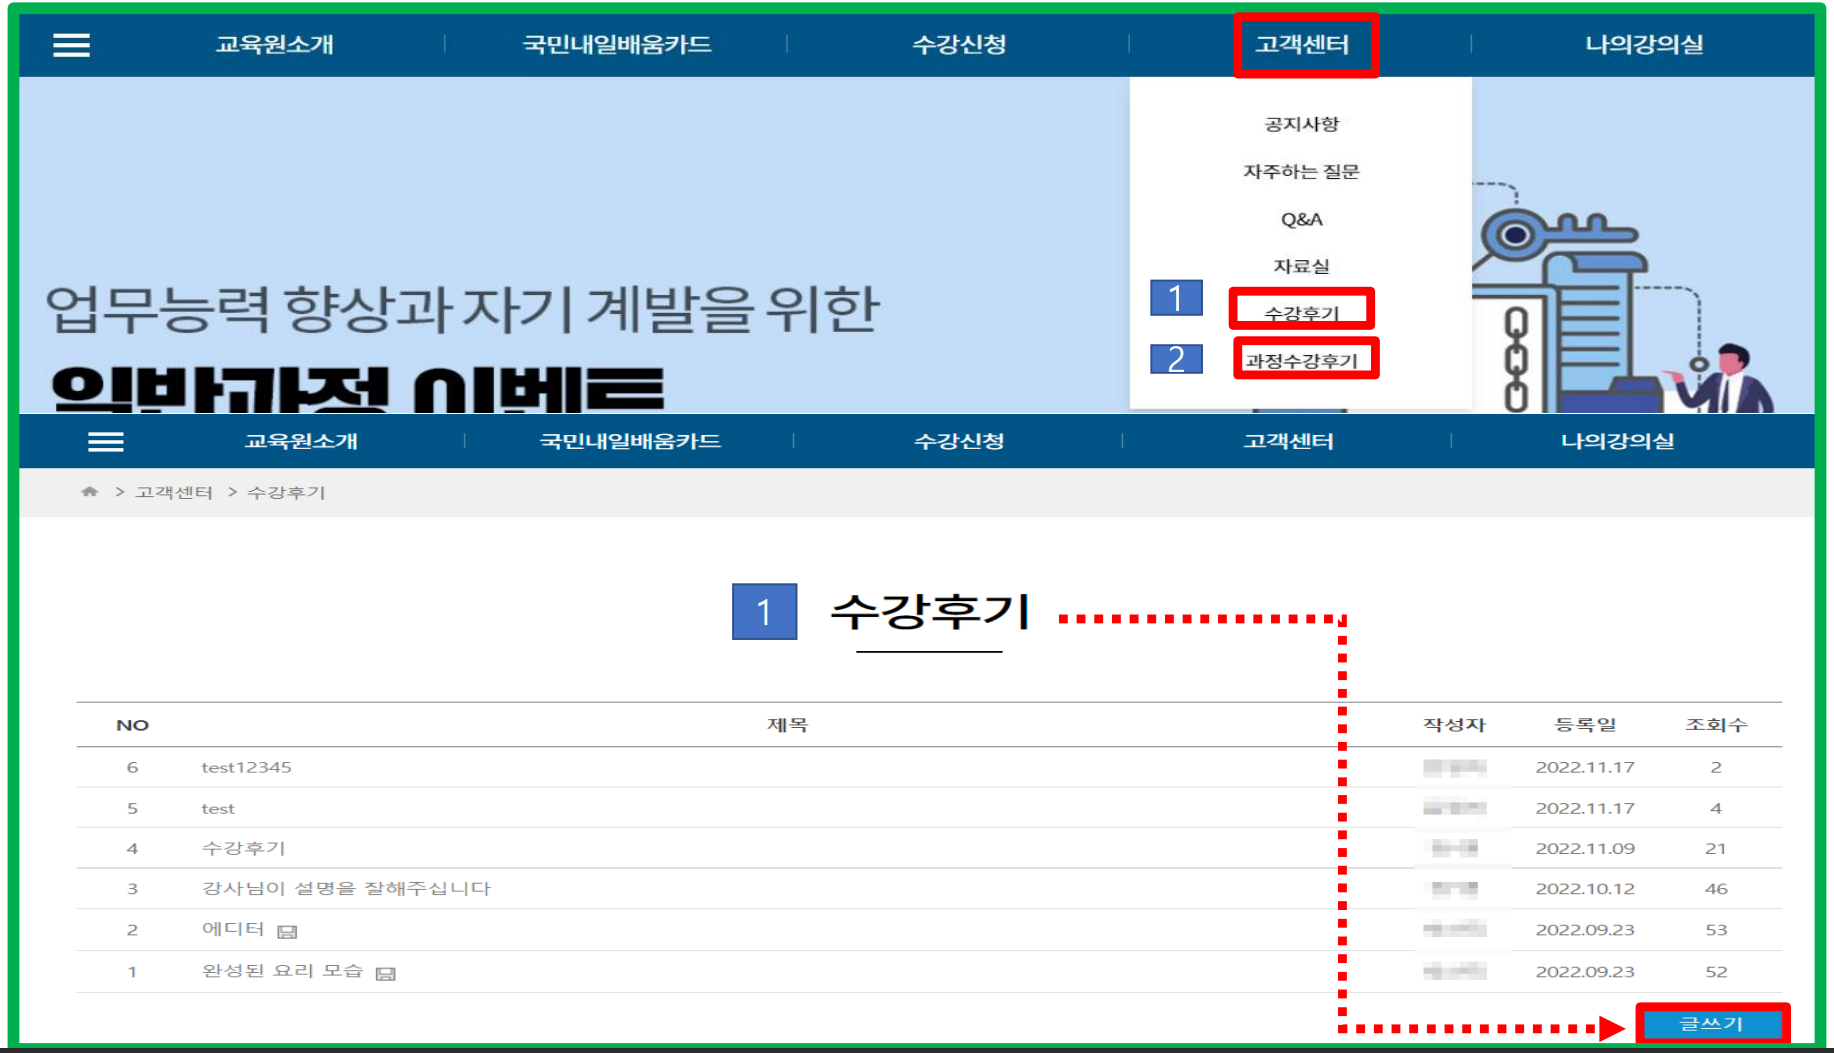Click attachment icon beside 완성된 요리 모습
Image resolution: width=1834 pixels, height=1053 pixels.
click(386, 974)
